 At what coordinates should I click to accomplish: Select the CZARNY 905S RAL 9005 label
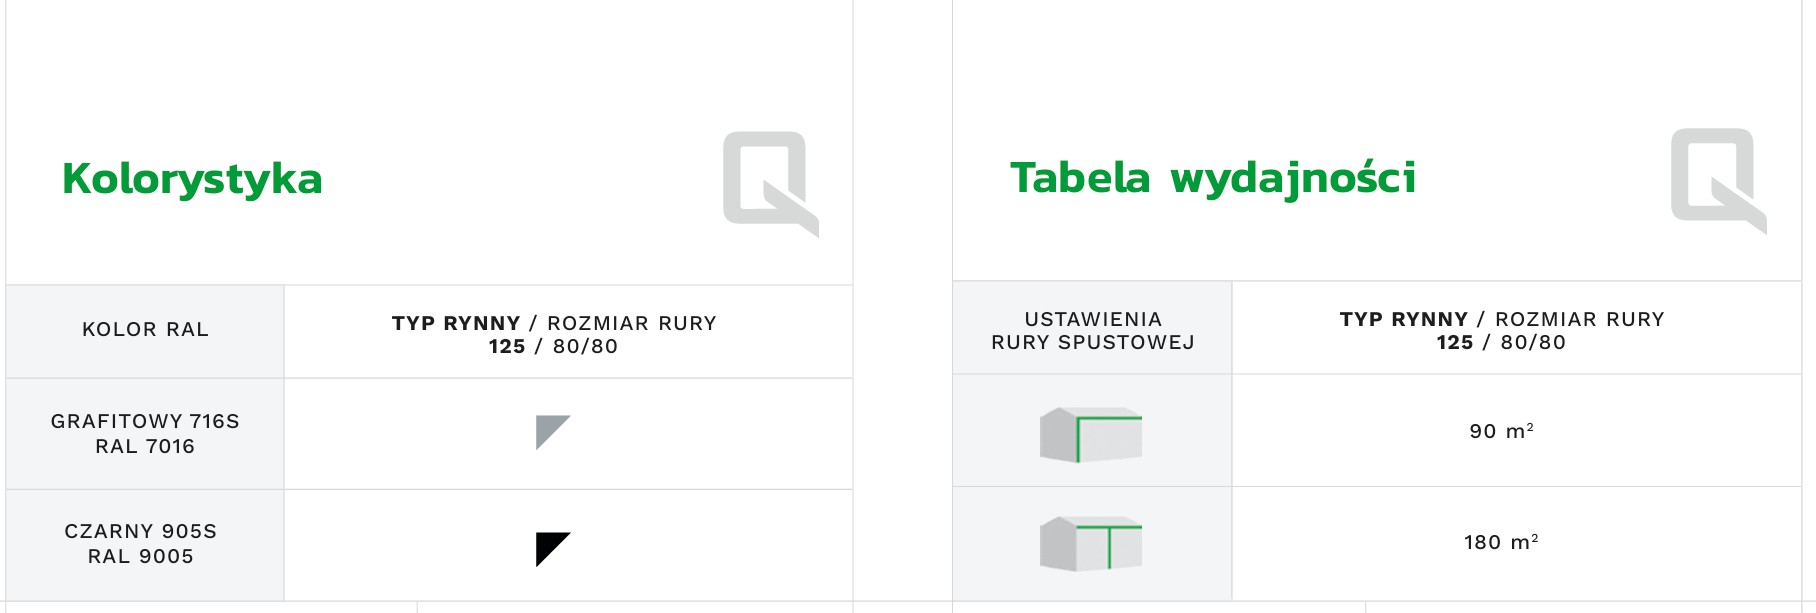click(141, 544)
